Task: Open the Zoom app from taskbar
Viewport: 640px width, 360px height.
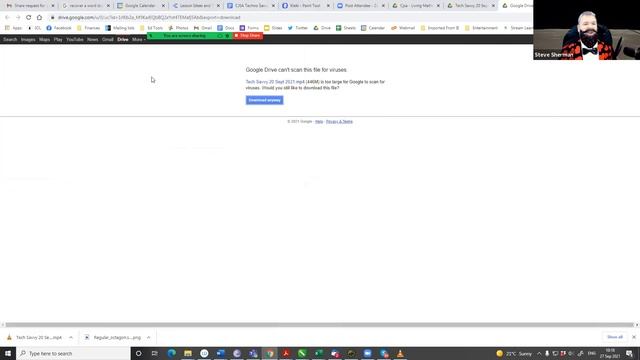Action: 367,353
